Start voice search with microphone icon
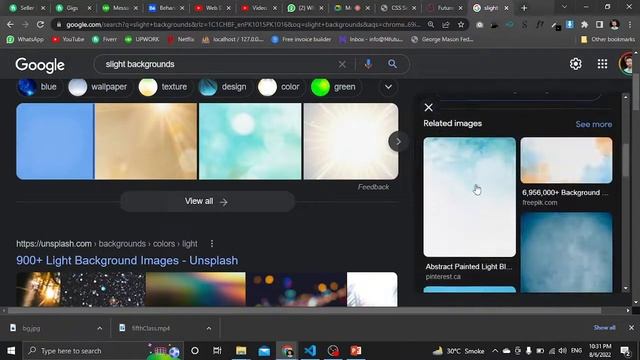Screen dimensions: 640x360 (368, 64)
